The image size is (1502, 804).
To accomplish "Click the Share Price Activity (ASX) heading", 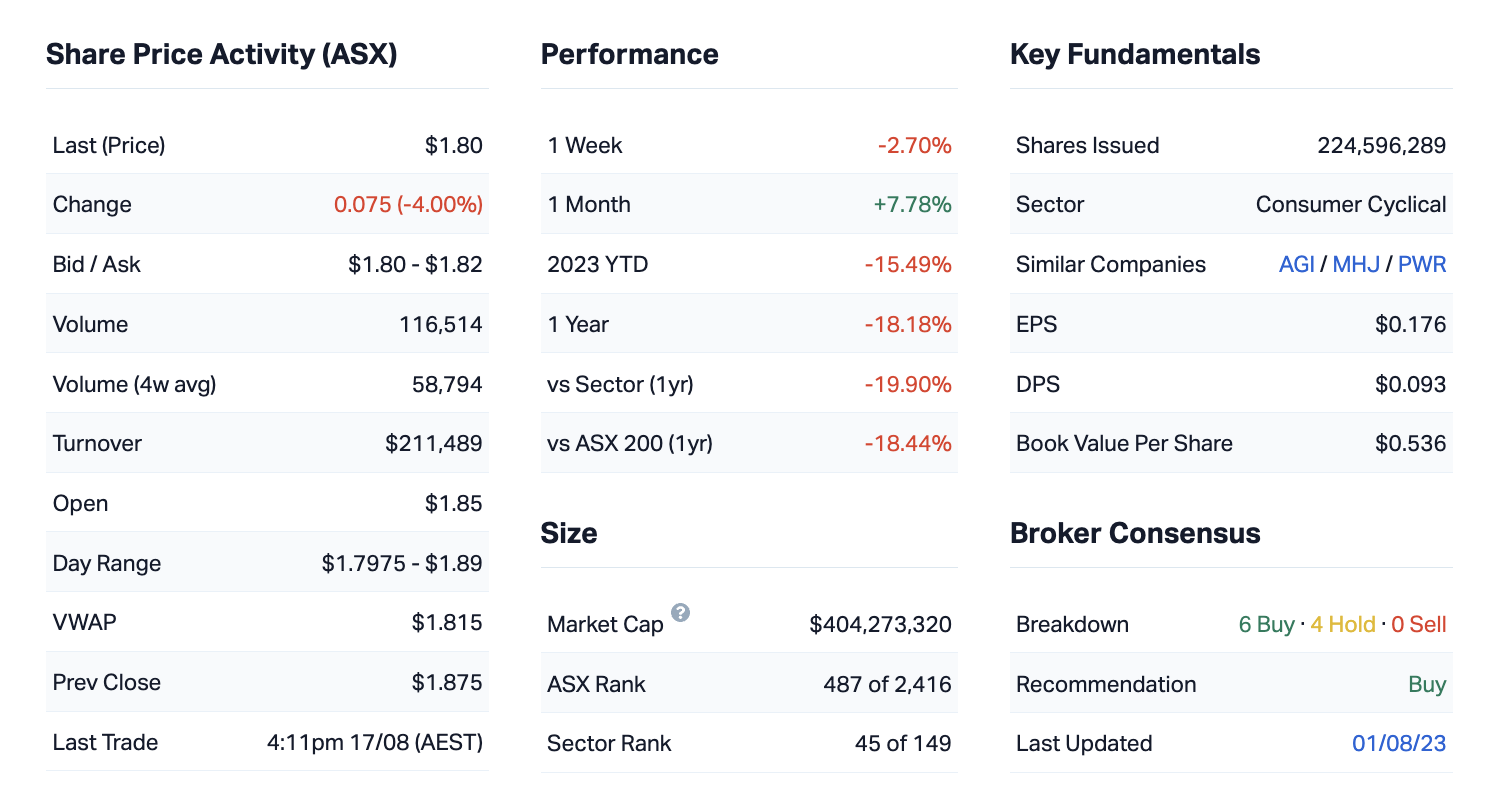I will pos(222,54).
